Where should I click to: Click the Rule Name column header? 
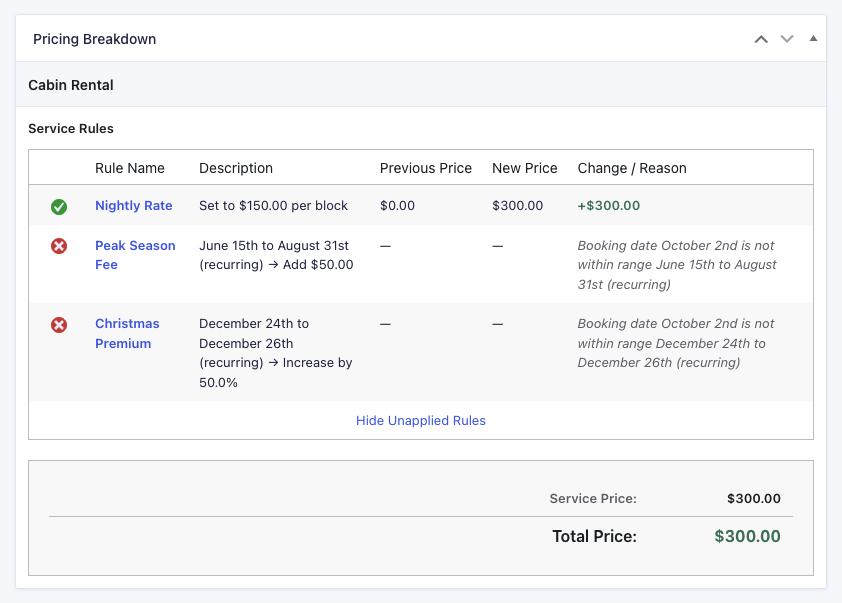tap(130, 168)
